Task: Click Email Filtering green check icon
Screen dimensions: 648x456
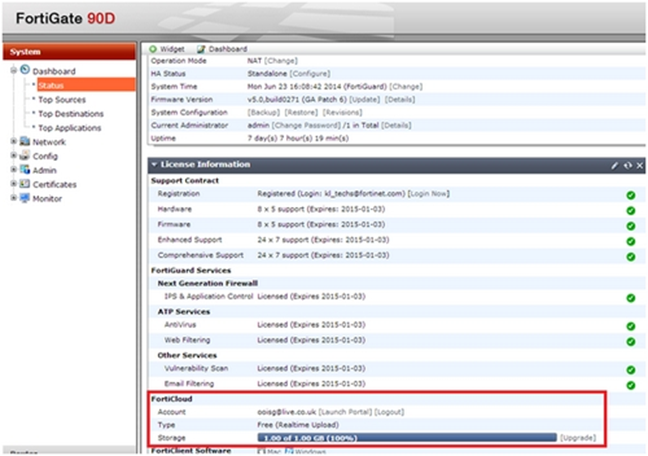Action: tap(631, 385)
